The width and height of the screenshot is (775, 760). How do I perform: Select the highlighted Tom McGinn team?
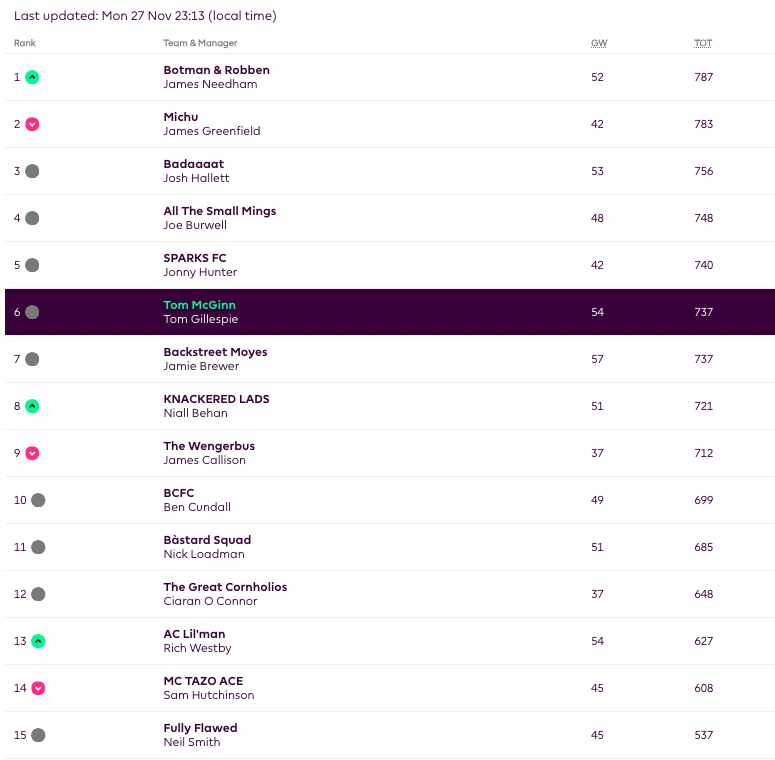tap(199, 305)
